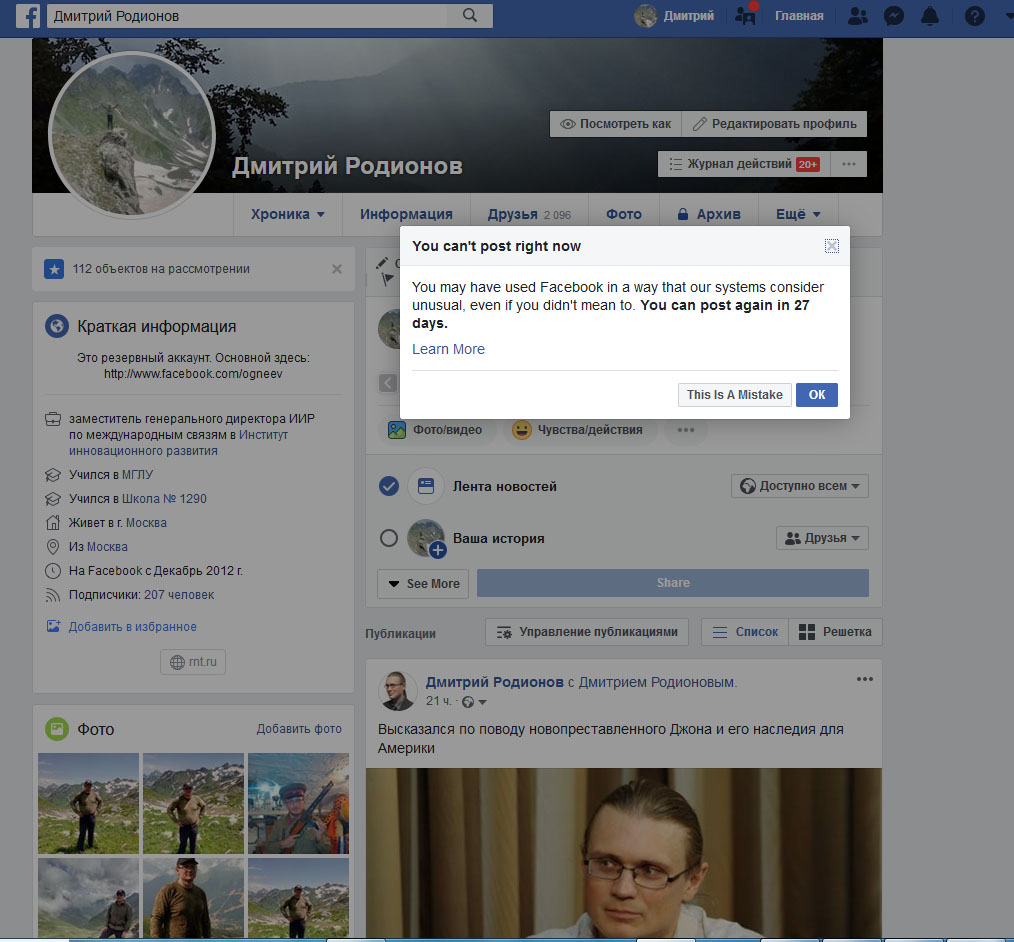Viewport: 1014px width, 942px height.
Task: Expand the See More options
Action: point(423,584)
